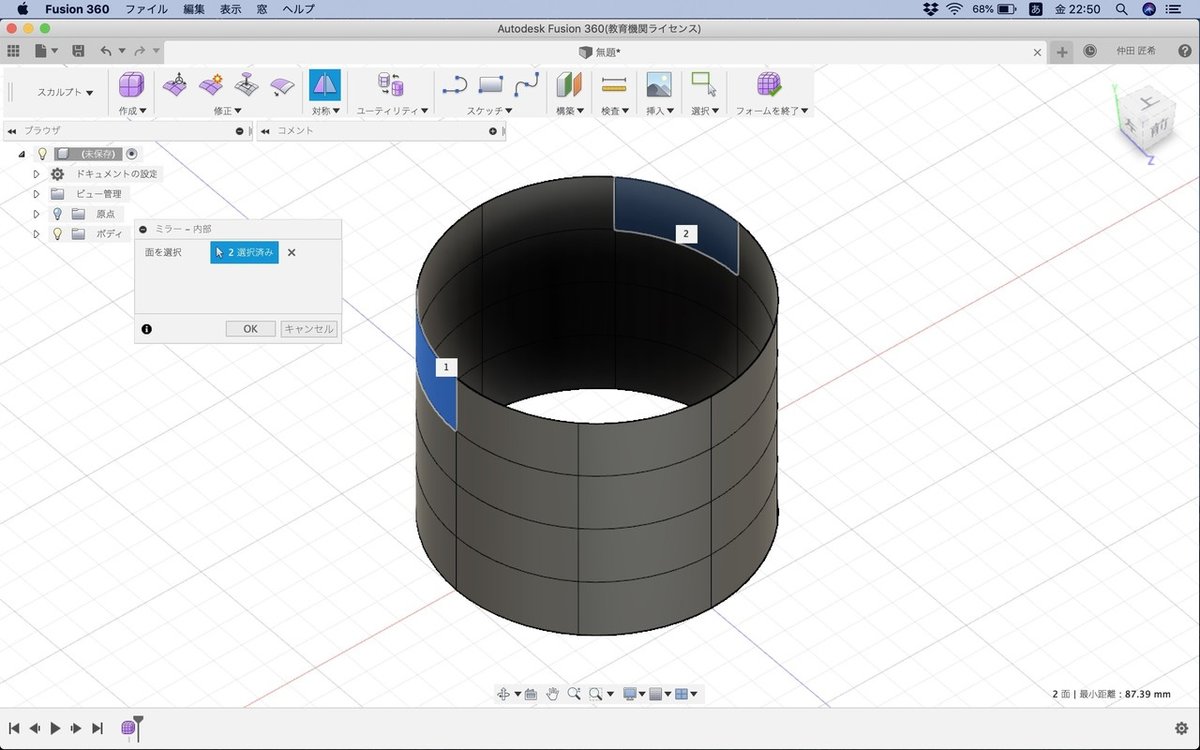This screenshot has width=1200, height=750.
Task: Click the Inspect measure ruler icon
Action: coord(614,85)
